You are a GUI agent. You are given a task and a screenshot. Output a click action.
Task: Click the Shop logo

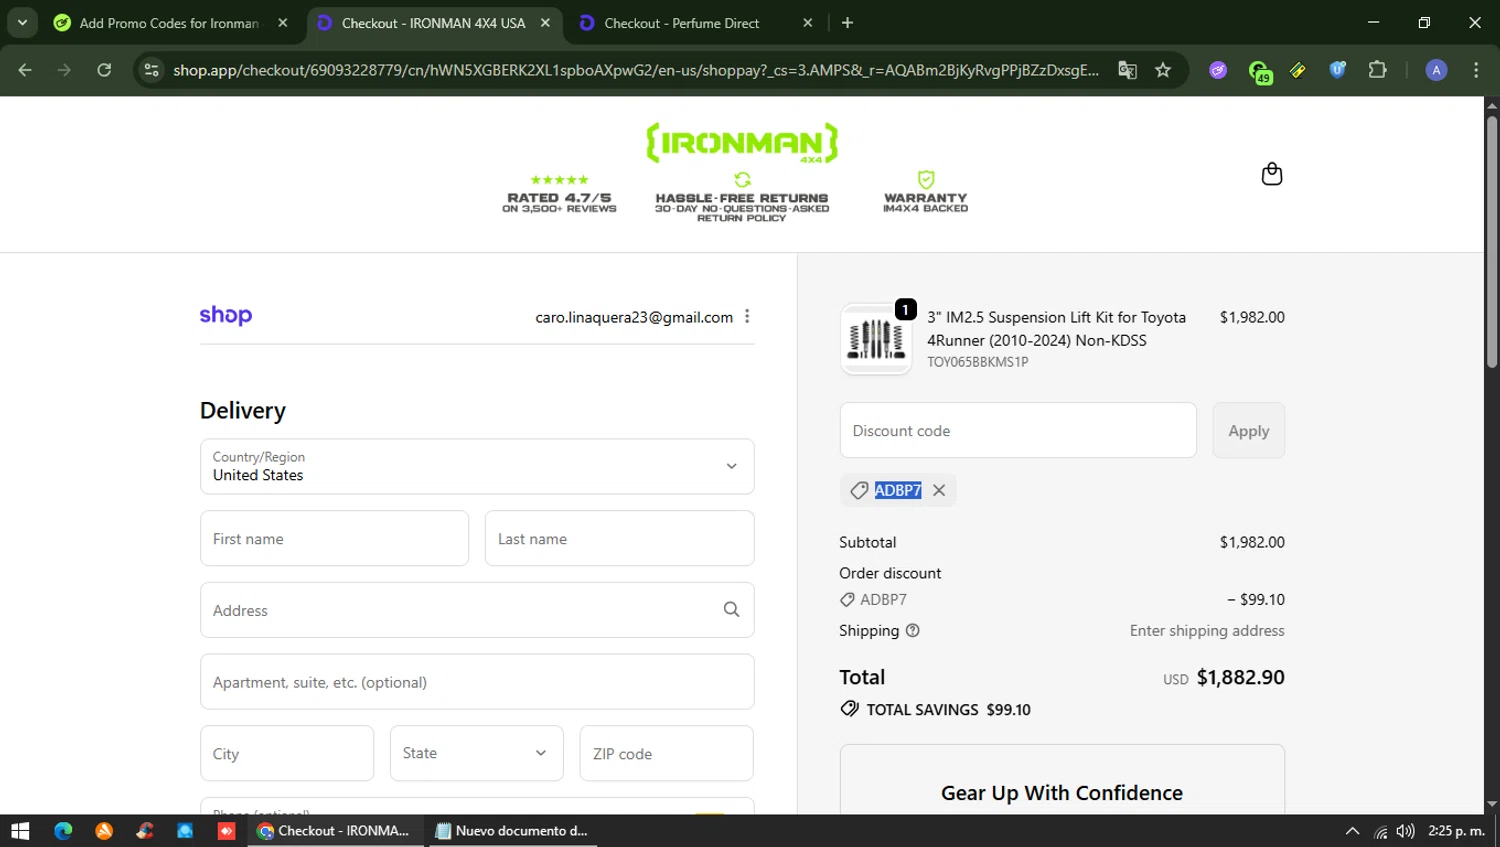(226, 316)
